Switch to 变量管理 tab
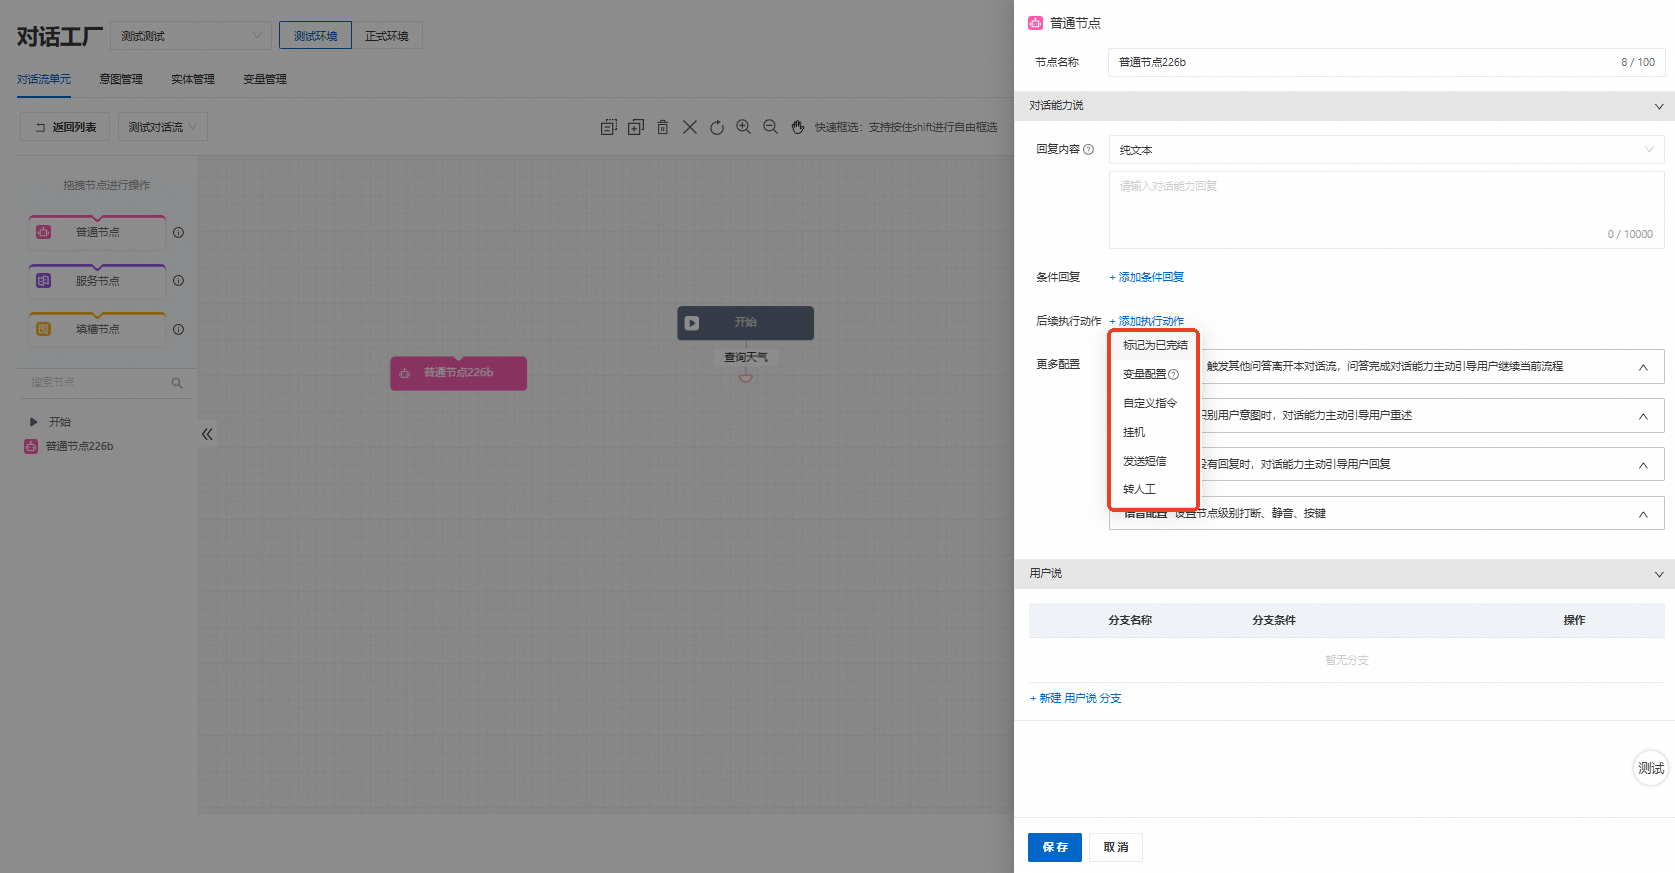The image size is (1675, 873). pyautogui.click(x=265, y=79)
